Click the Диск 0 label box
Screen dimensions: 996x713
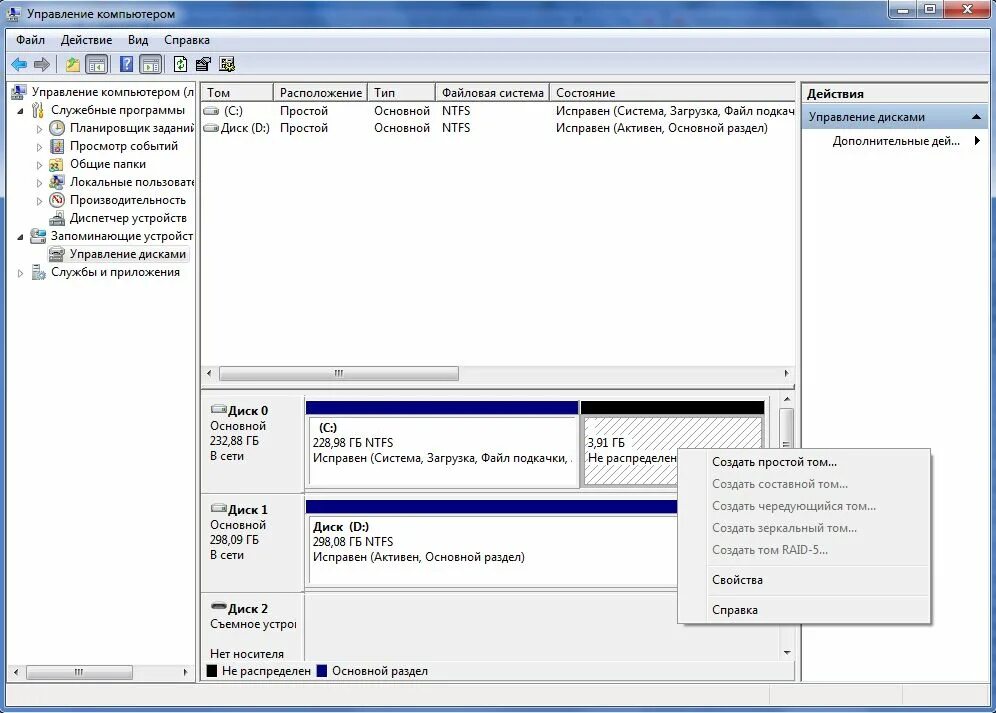[253, 443]
